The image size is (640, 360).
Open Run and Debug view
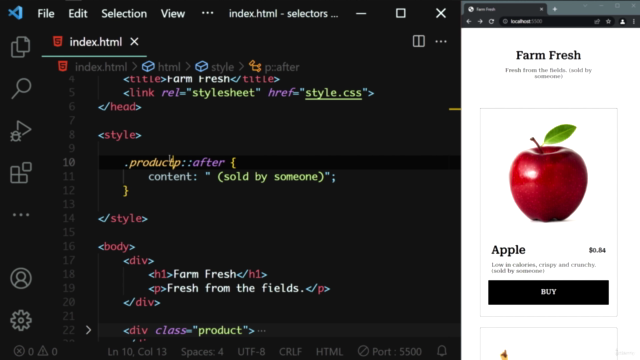[x=20, y=131]
